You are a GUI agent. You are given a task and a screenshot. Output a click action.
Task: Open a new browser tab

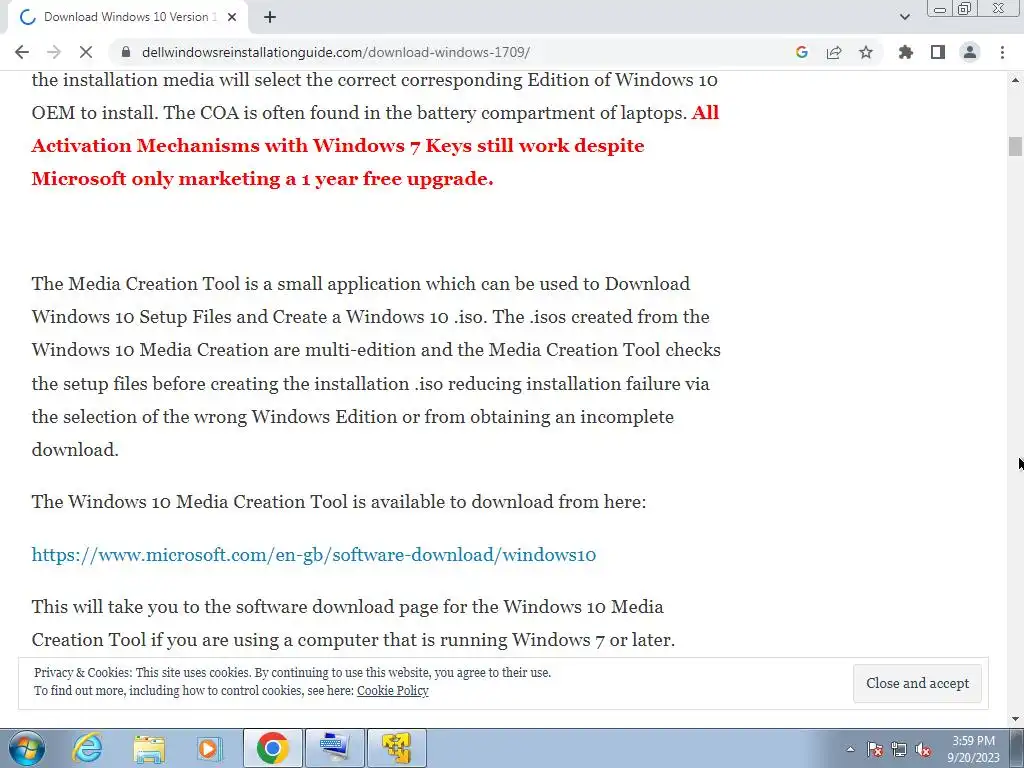(270, 17)
